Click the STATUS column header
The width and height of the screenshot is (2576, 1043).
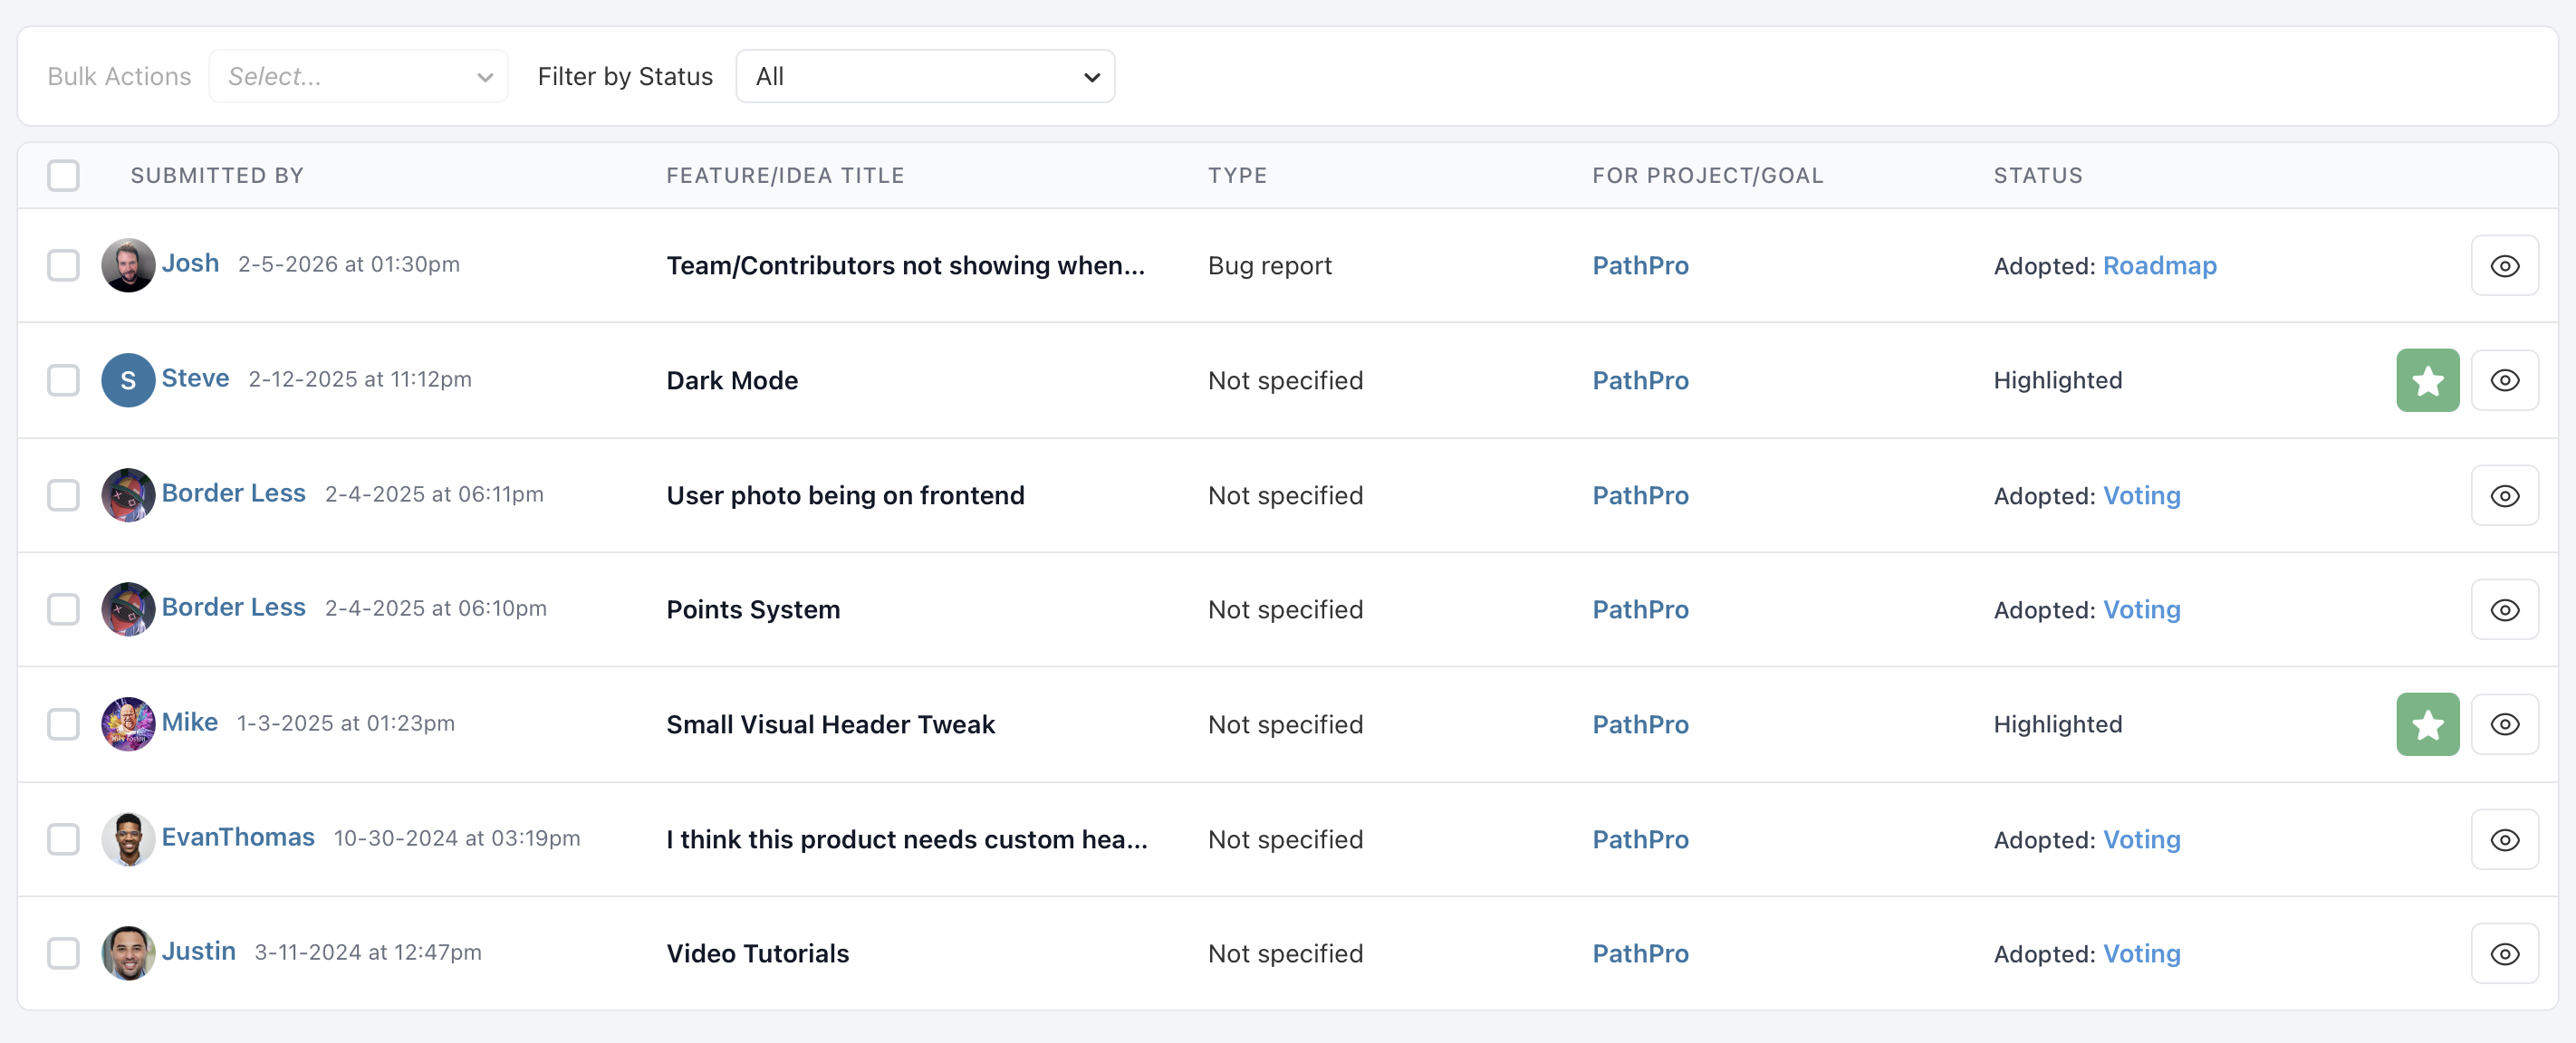tap(2036, 175)
